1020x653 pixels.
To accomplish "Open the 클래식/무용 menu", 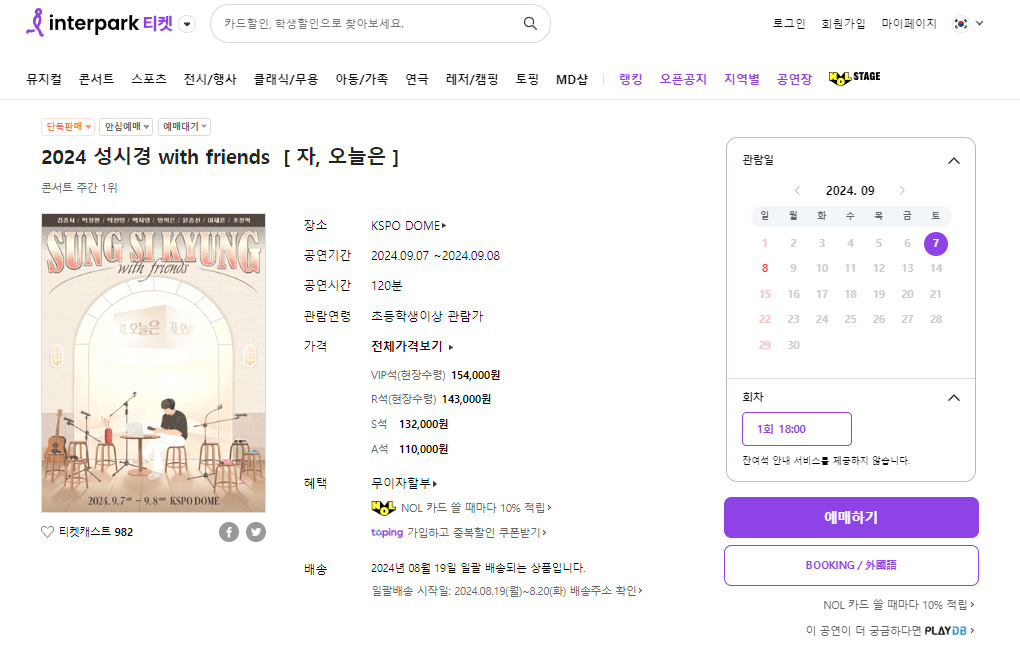I will point(286,79).
